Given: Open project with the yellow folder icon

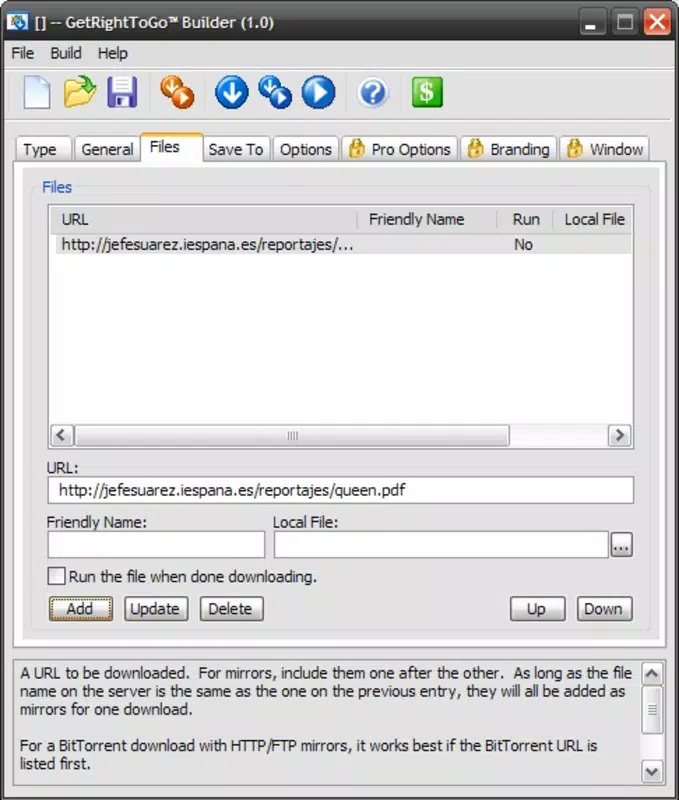Looking at the screenshot, I should (x=80, y=92).
